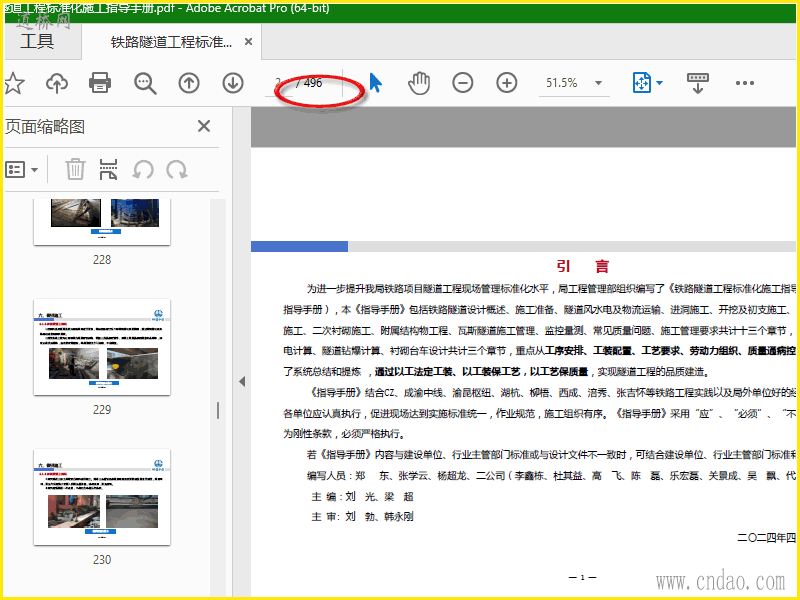The height and width of the screenshot is (600, 800).
Task: Rotate page counterclockwise
Action: 143,169
